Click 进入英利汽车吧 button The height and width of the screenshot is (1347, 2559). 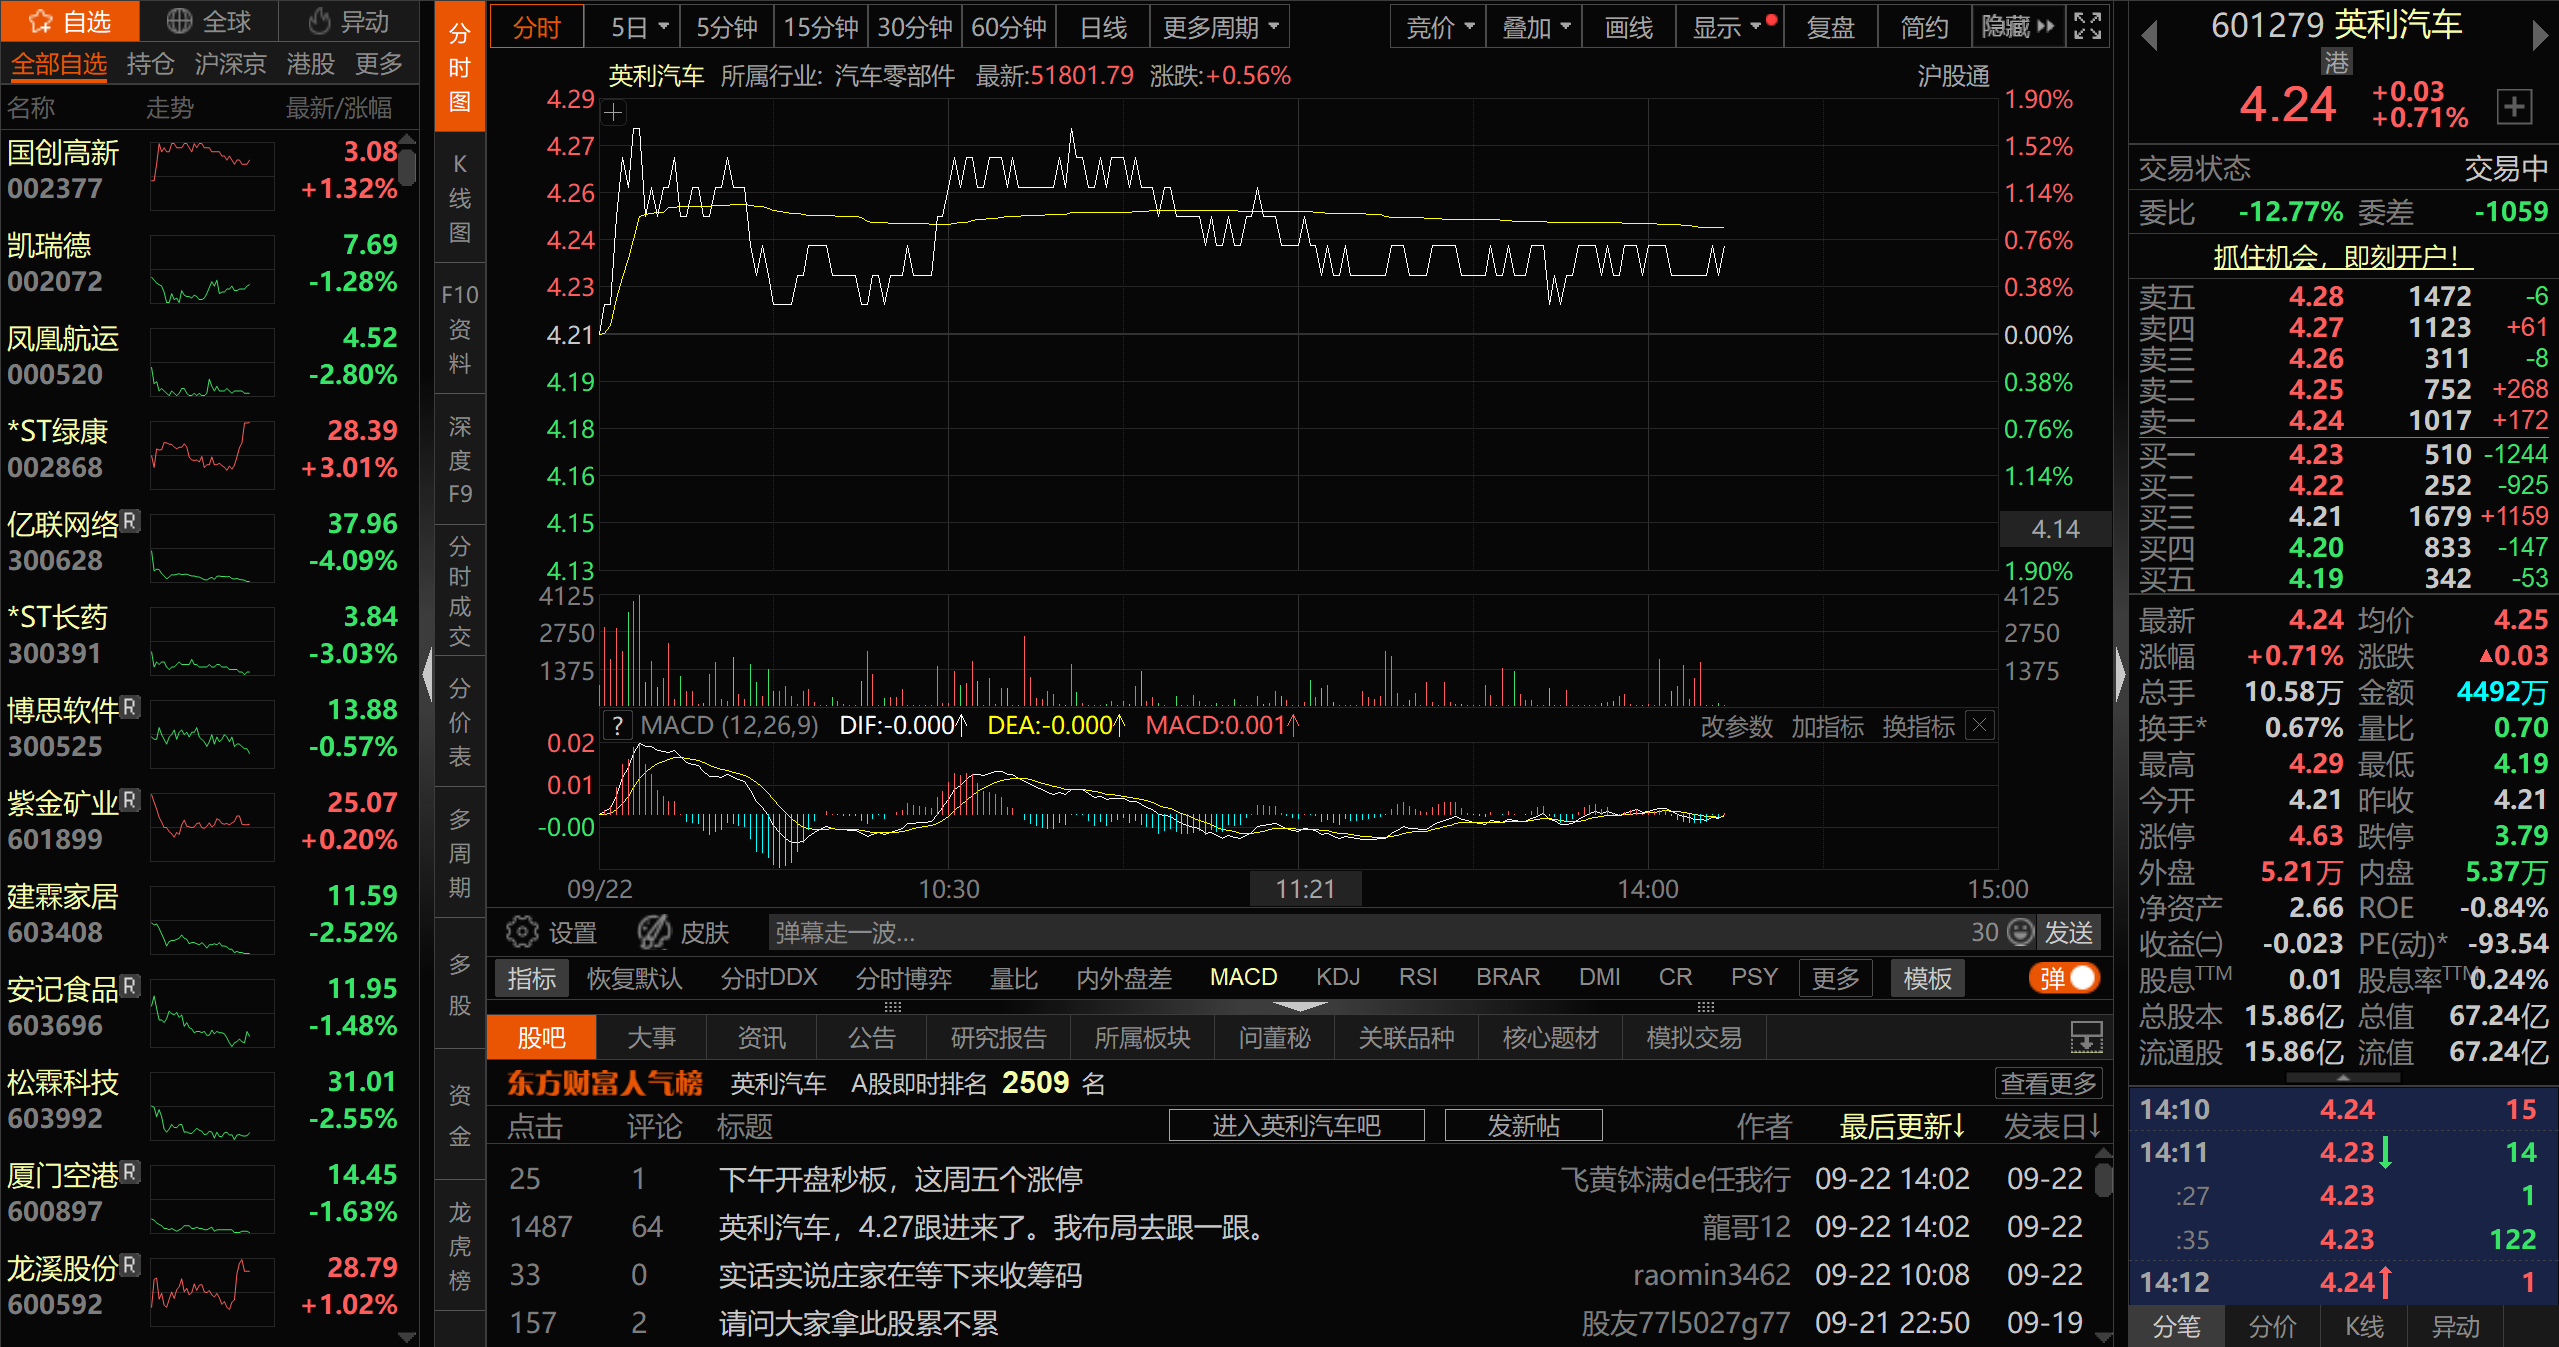click(x=1297, y=1125)
